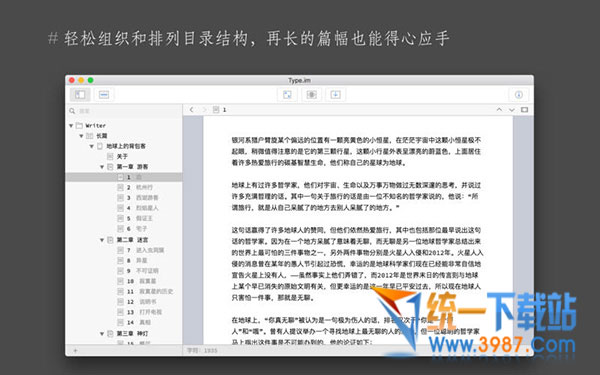Collapse the 长篇 group triangle

pos(82,136)
